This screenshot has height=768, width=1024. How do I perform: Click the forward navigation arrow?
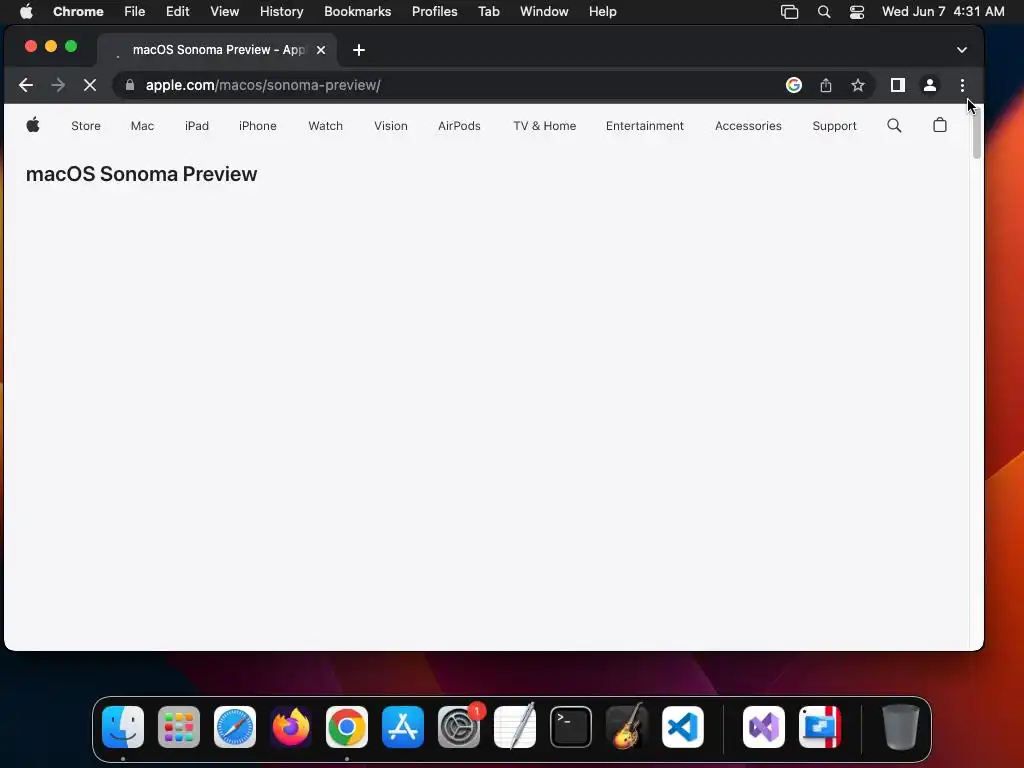tap(58, 85)
